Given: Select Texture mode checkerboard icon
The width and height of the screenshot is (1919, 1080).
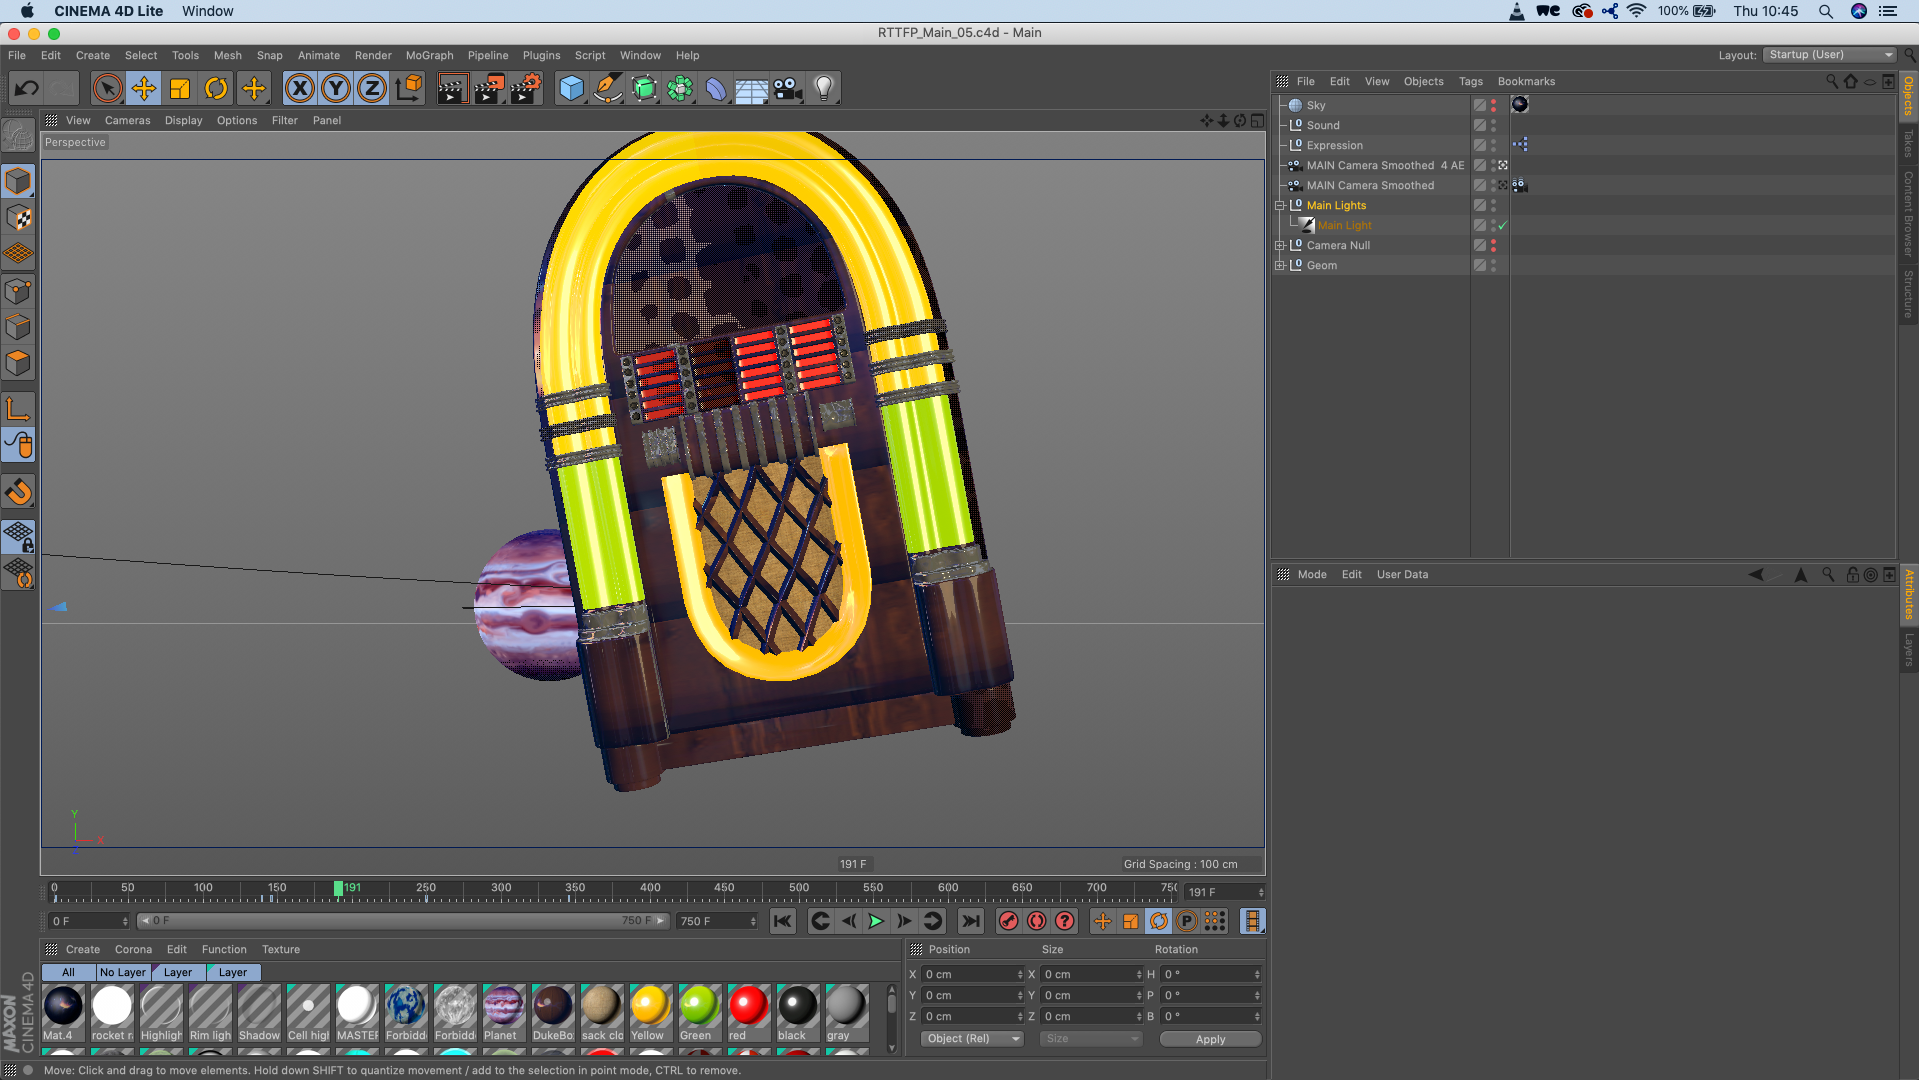Looking at the screenshot, I should tap(18, 218).
